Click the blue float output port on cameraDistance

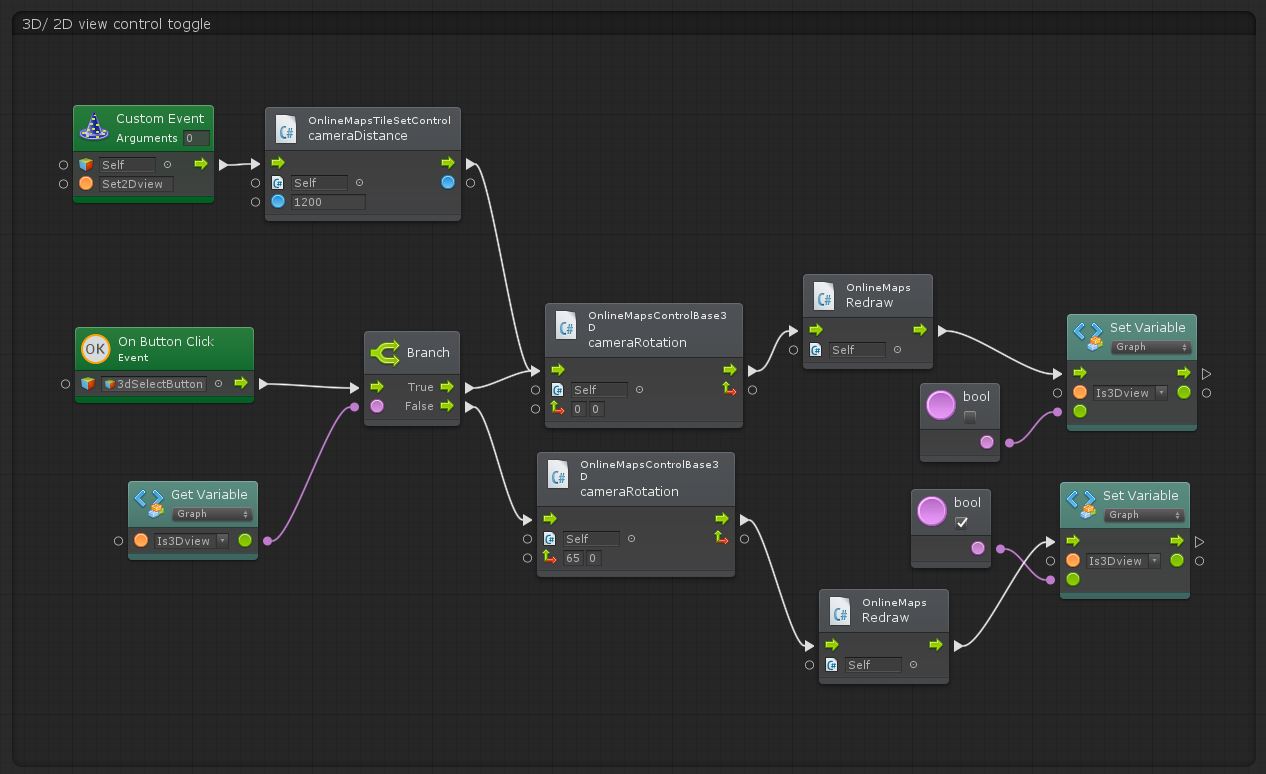point(448,182)
